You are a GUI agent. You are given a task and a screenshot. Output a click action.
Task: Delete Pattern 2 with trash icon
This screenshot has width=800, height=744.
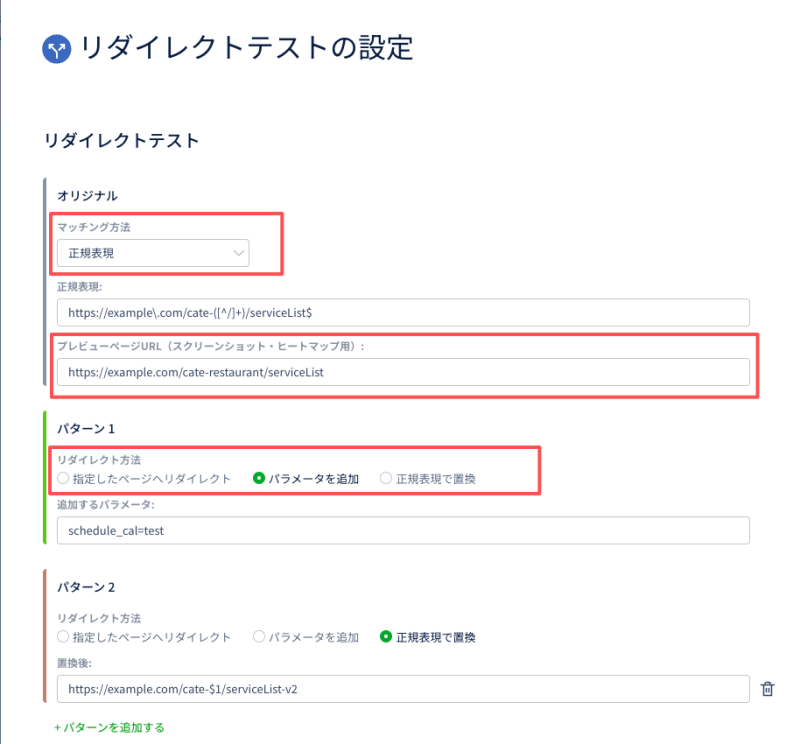click(x=767, y=689)
